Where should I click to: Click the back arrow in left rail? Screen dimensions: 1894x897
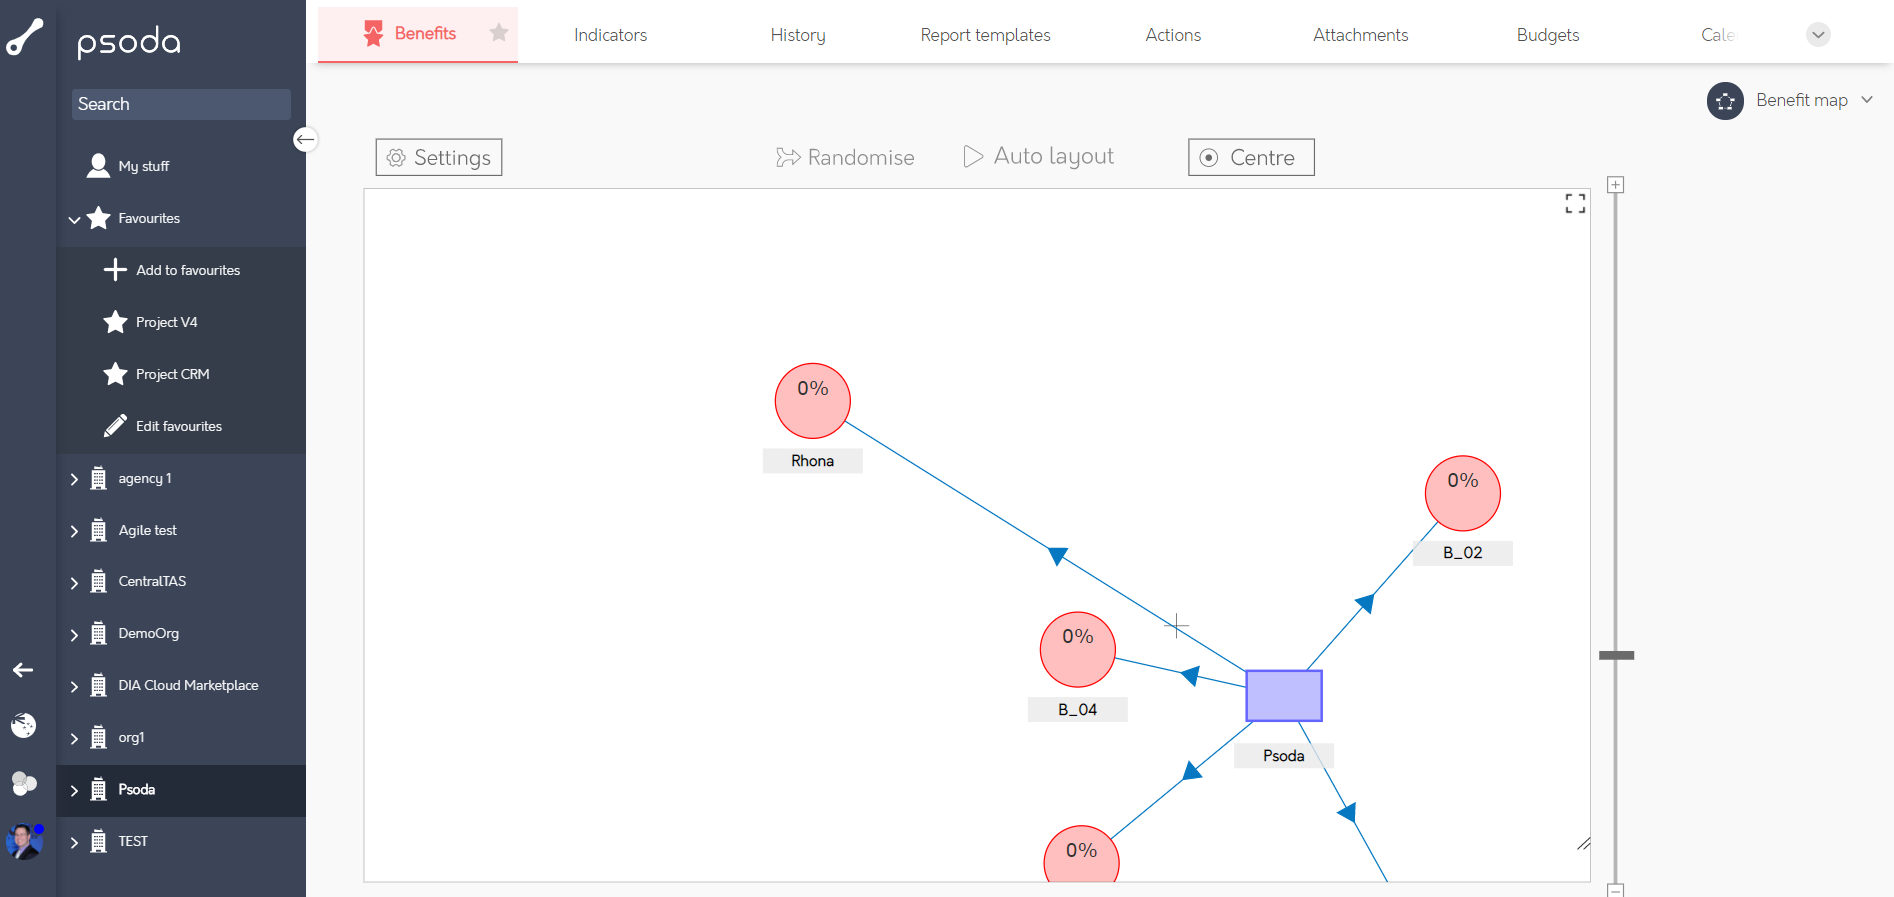[23, 670]
